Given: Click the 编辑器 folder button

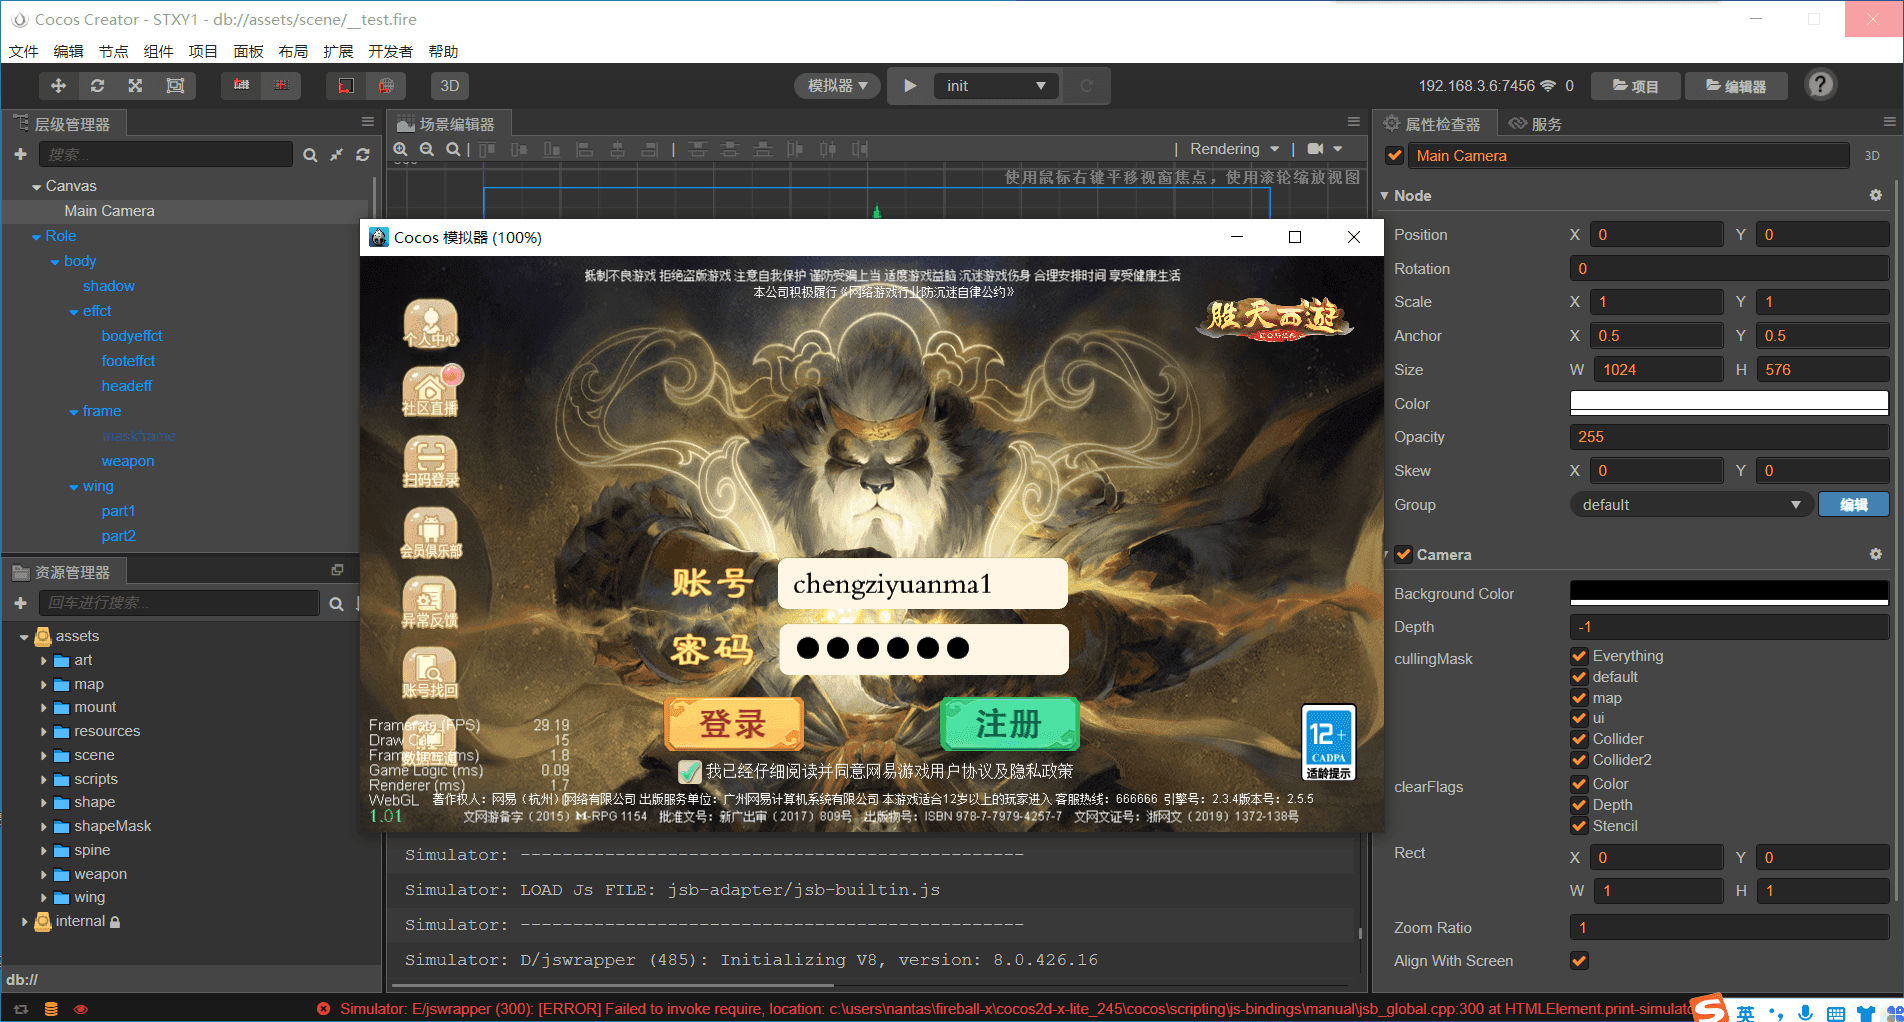Looking at the screenshot, I should 1736,86.
